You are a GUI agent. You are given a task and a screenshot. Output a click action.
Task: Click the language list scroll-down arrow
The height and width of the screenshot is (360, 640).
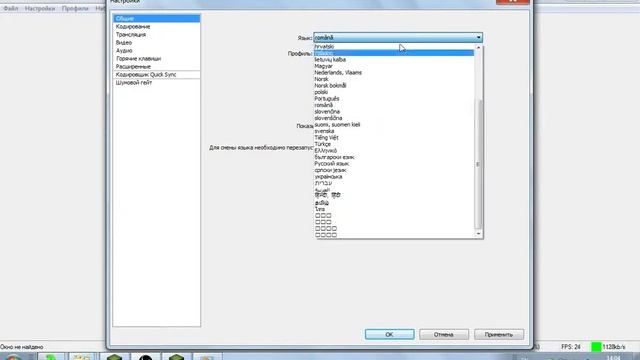point(478,234)
